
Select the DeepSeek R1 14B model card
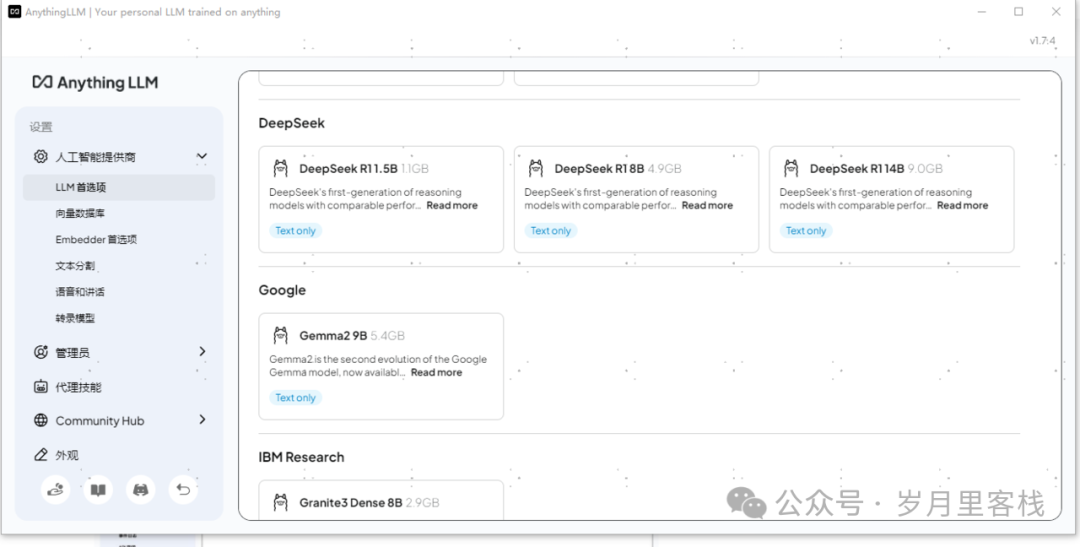pos(892,199)
